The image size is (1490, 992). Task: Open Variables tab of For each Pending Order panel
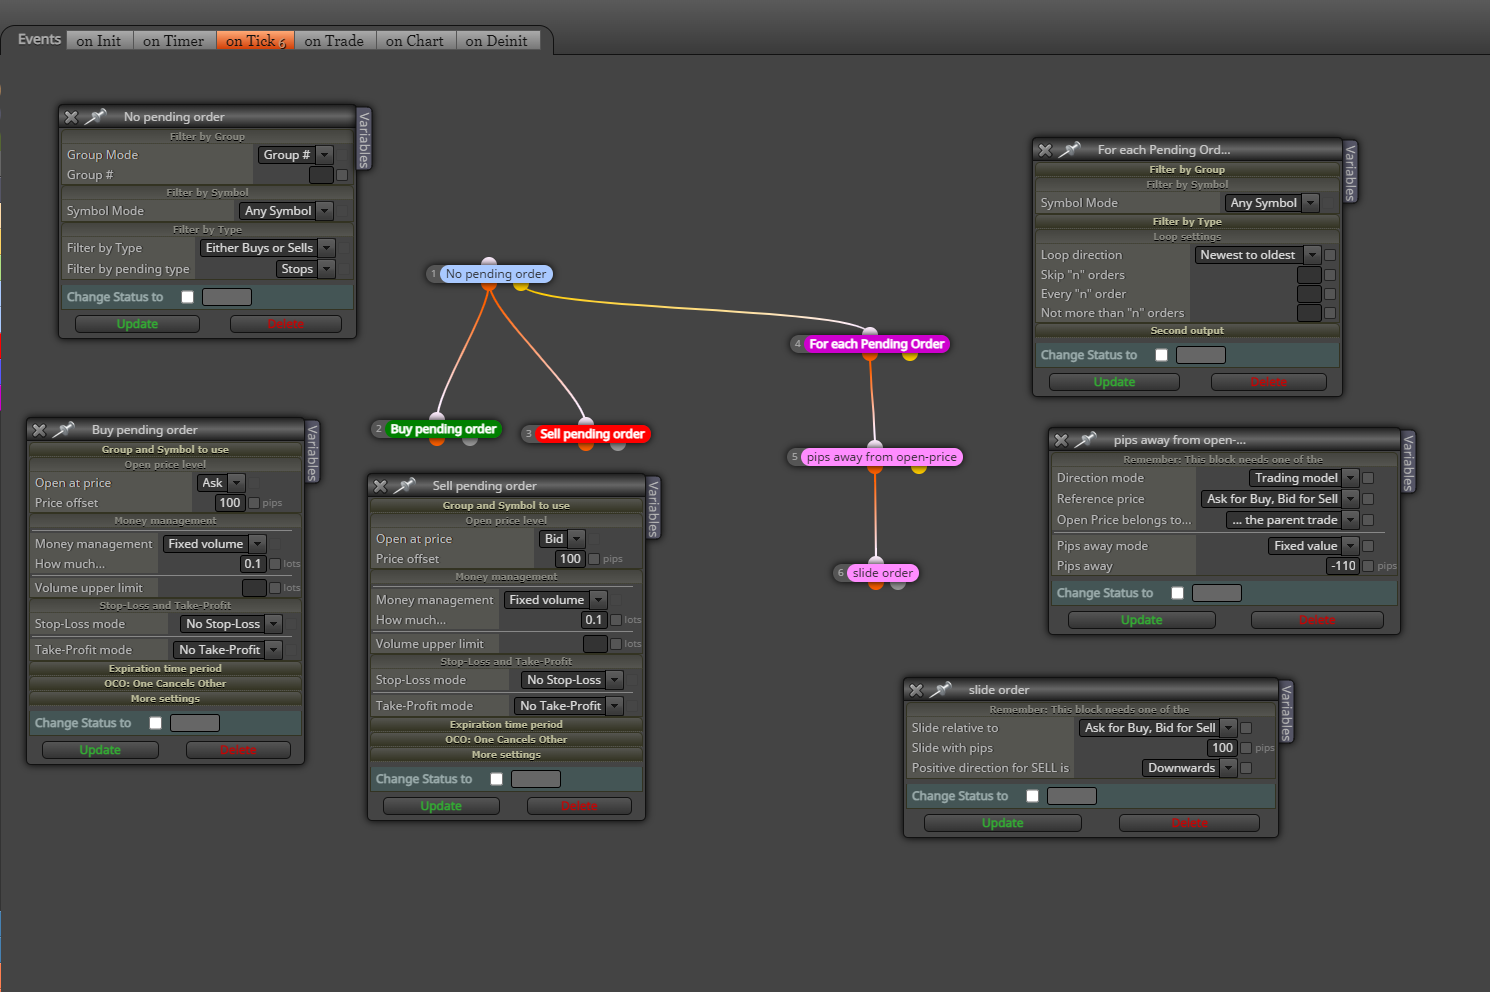[x=1350, y=172]
